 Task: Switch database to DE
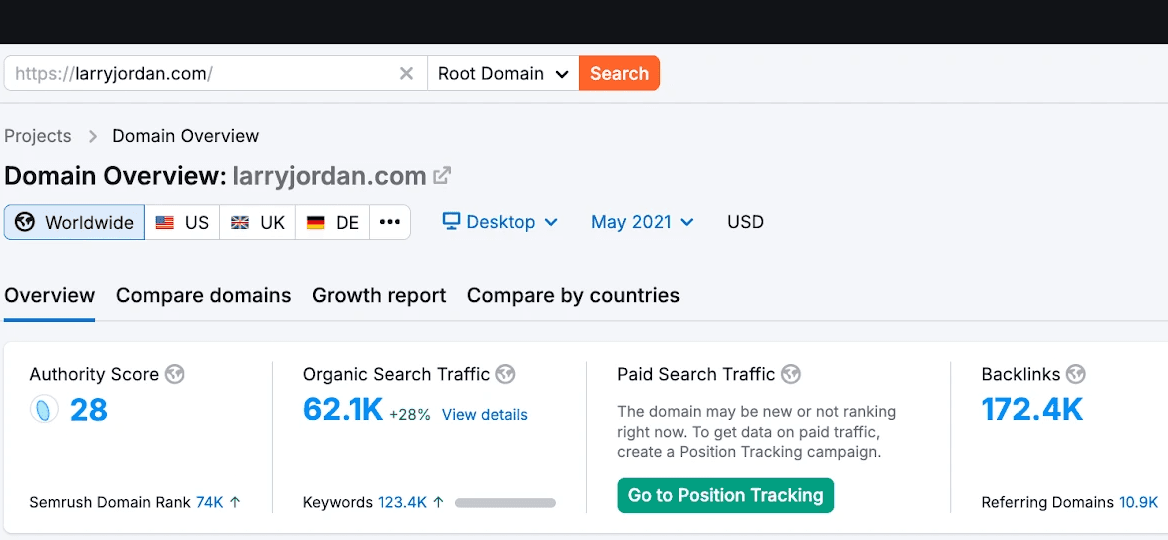coord(332,222)
